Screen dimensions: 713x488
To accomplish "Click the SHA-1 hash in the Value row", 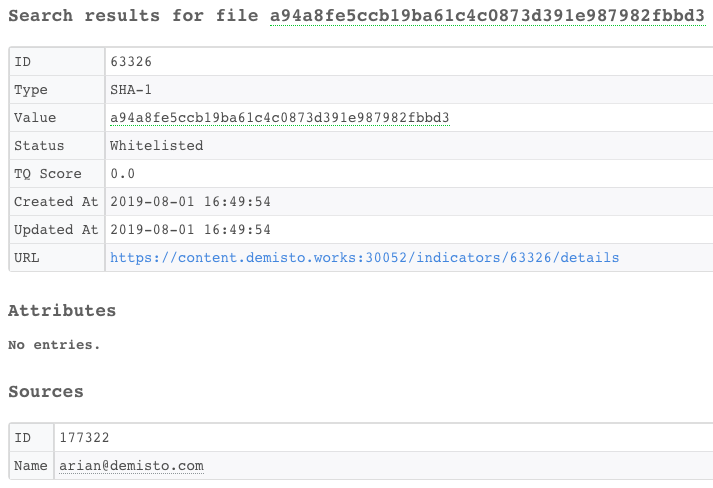I will point(280,118).
